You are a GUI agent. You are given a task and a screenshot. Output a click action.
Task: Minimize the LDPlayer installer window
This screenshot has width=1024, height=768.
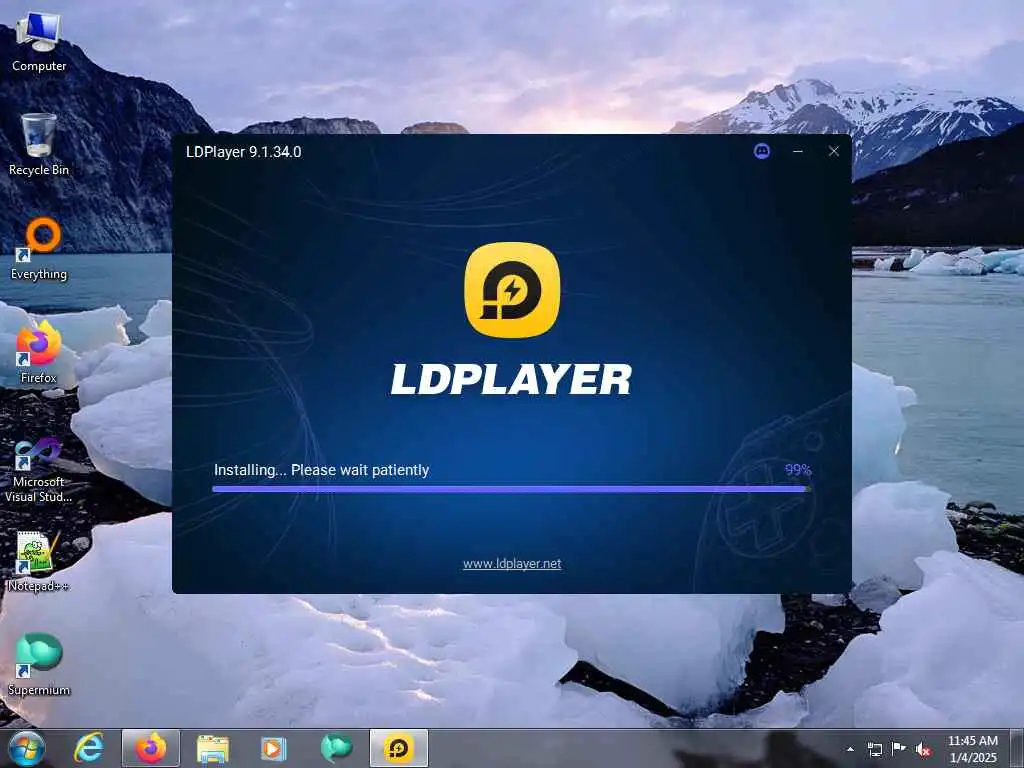[x=797, y=152]
